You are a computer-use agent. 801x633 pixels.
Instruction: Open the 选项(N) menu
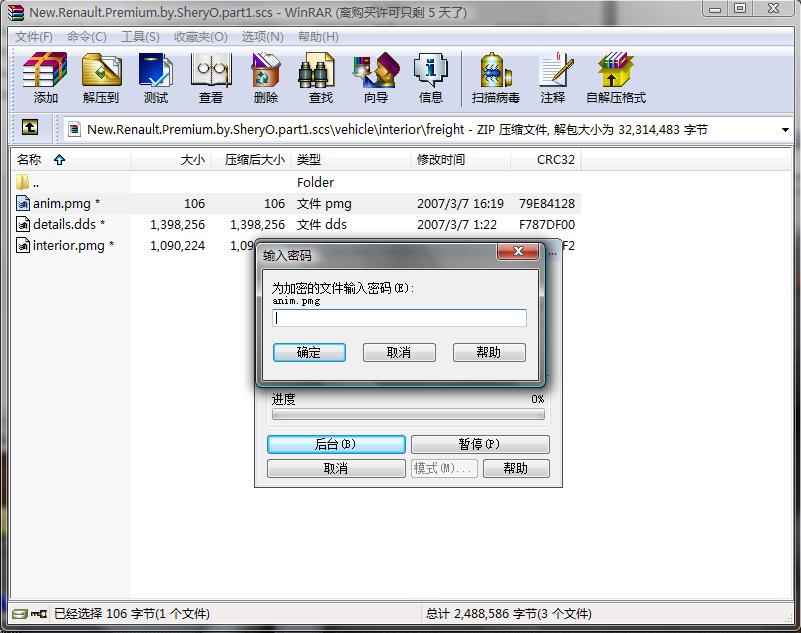tap(263, 37)
